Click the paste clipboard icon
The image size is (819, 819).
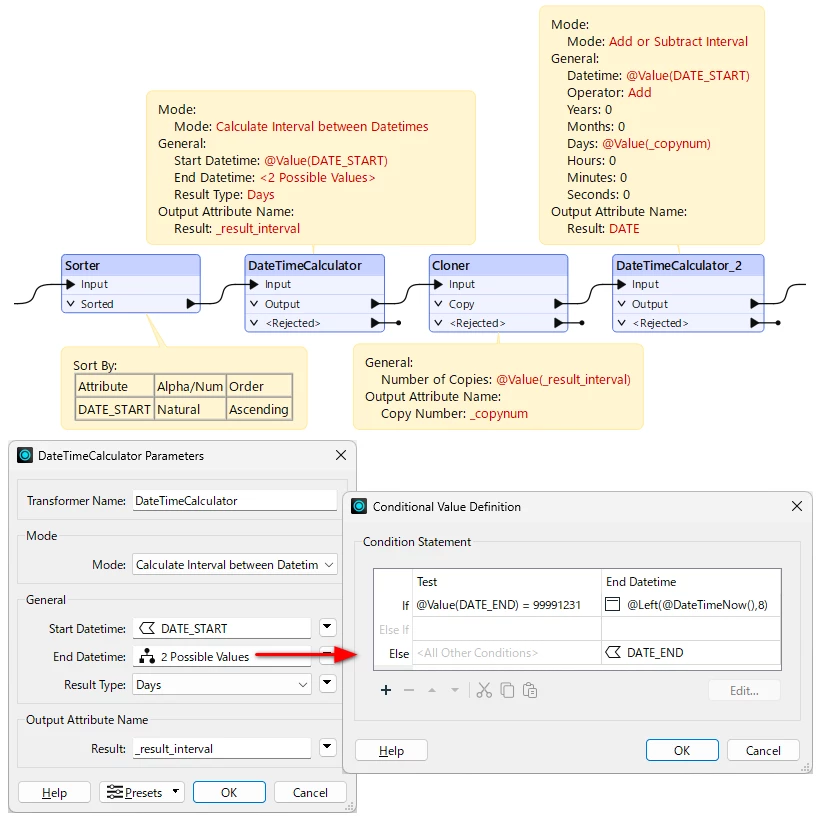tap(530, 691)
